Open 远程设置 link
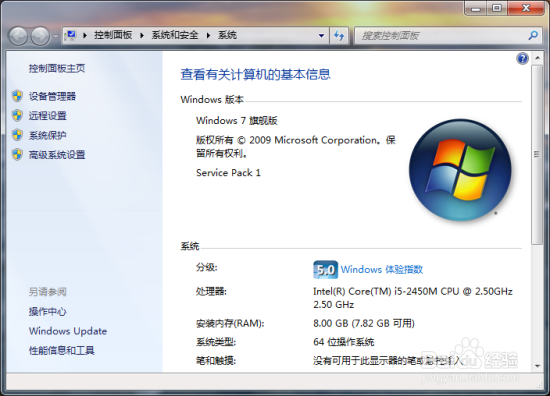This screenshot has height=396, width=550. pos(47,115)
